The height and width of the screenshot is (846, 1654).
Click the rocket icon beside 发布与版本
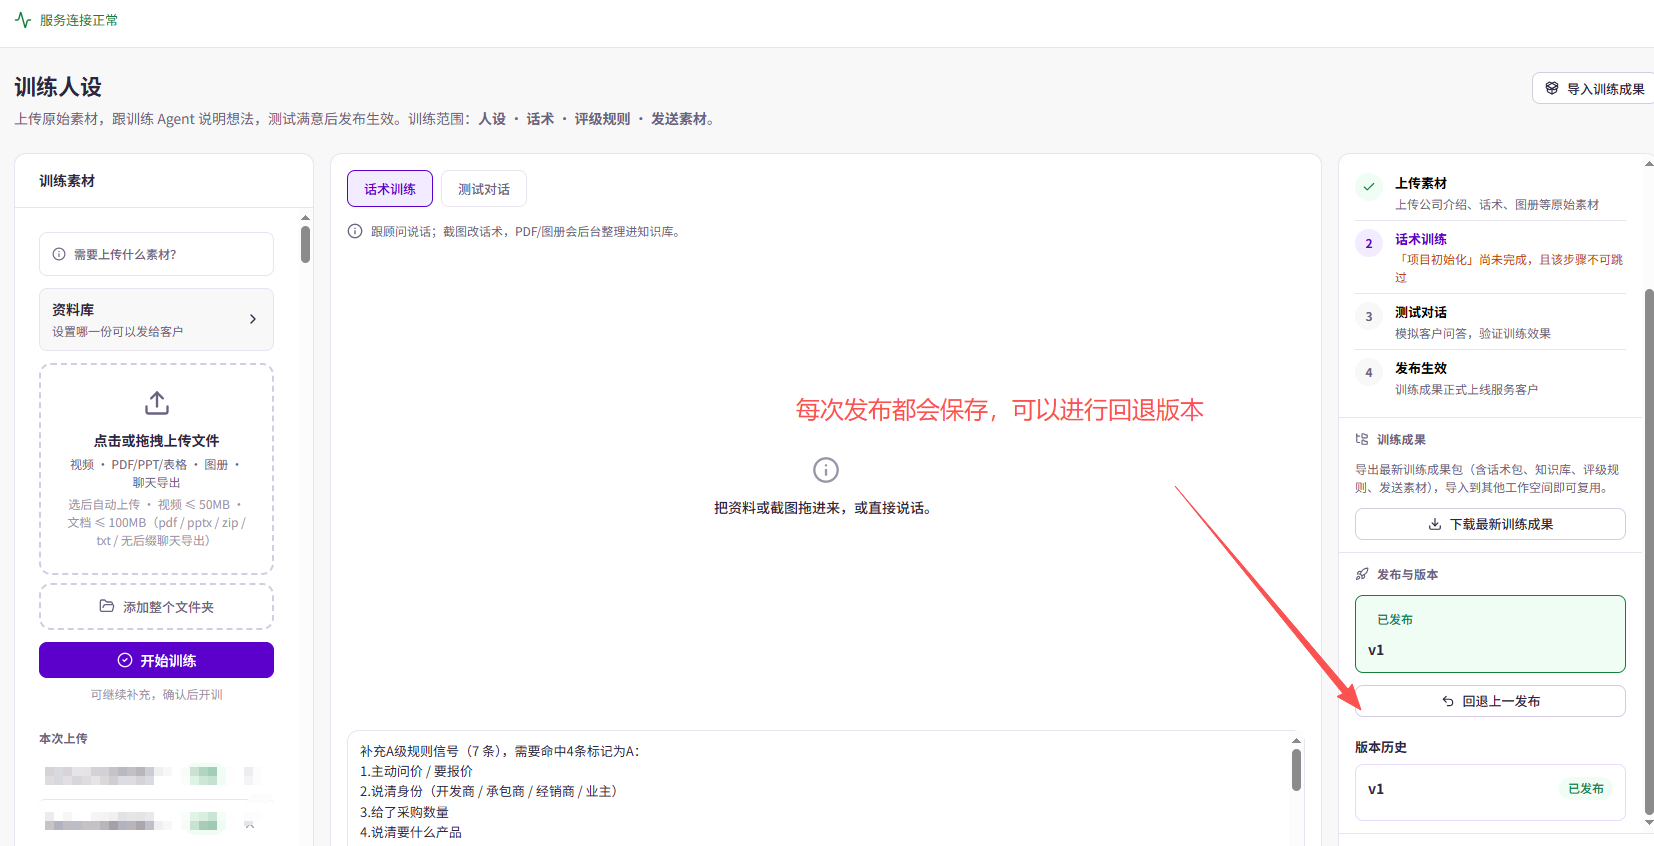pyautogui.click(x=1362, y=574)
